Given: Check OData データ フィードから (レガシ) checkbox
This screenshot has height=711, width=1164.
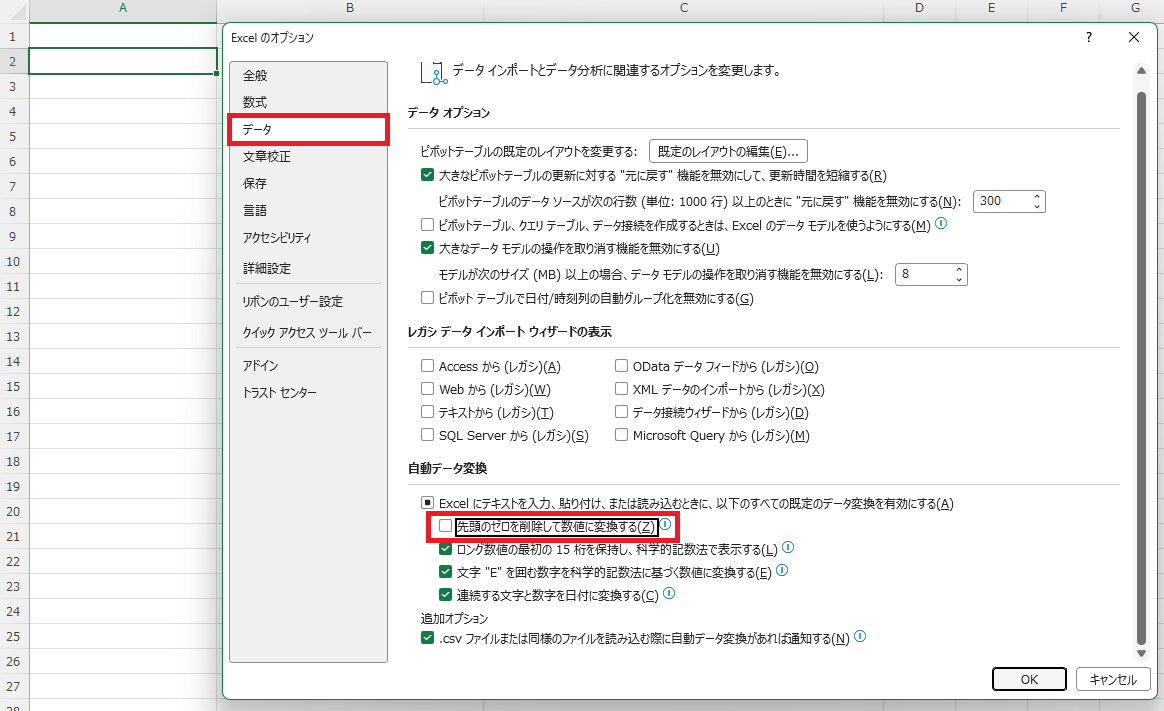Looking at the screenshot, I should coord(621,366).
